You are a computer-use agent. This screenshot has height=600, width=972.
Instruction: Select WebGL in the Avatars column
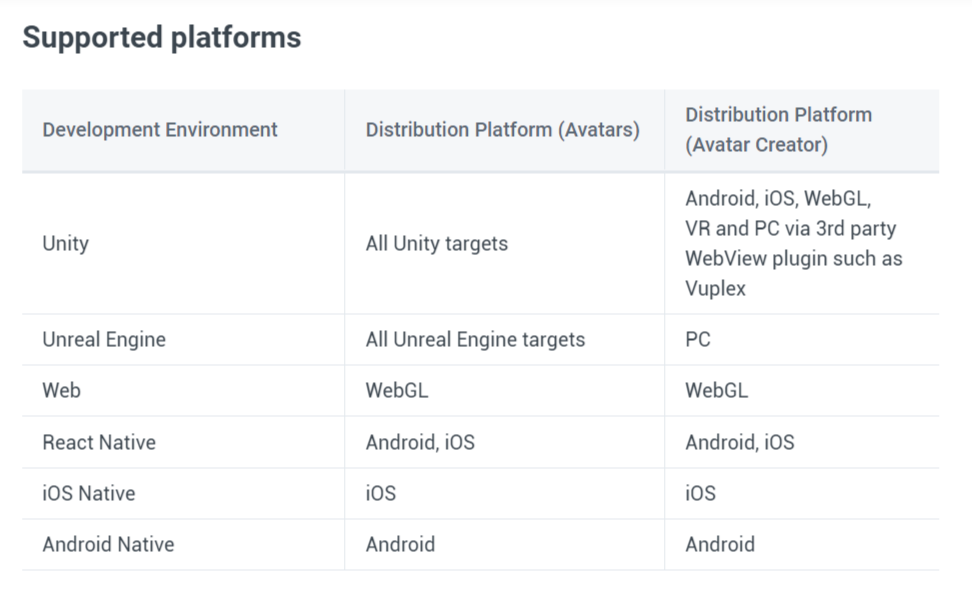397,390
